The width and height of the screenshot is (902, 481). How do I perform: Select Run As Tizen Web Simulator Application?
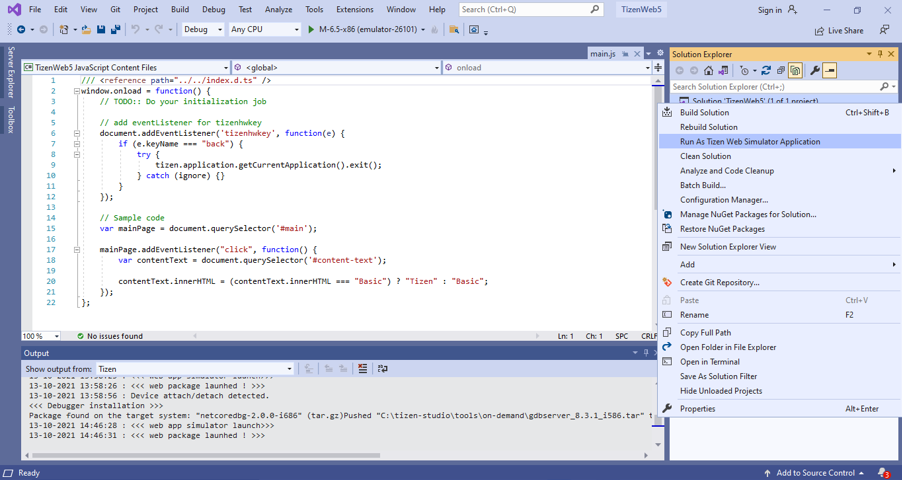coord(750,142)
